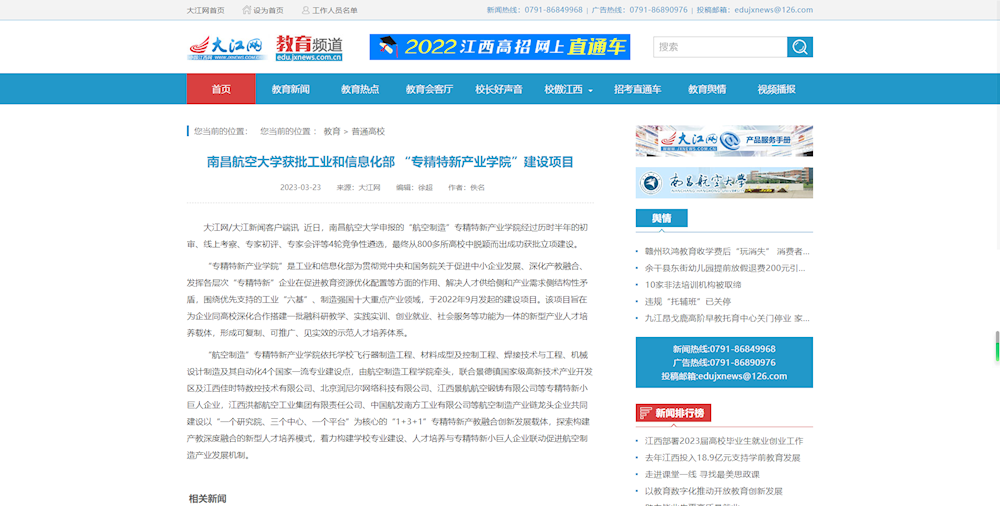Open the 产品服务手册 banner
This screenshot has width=1000, height=506.
pos(724,141)
